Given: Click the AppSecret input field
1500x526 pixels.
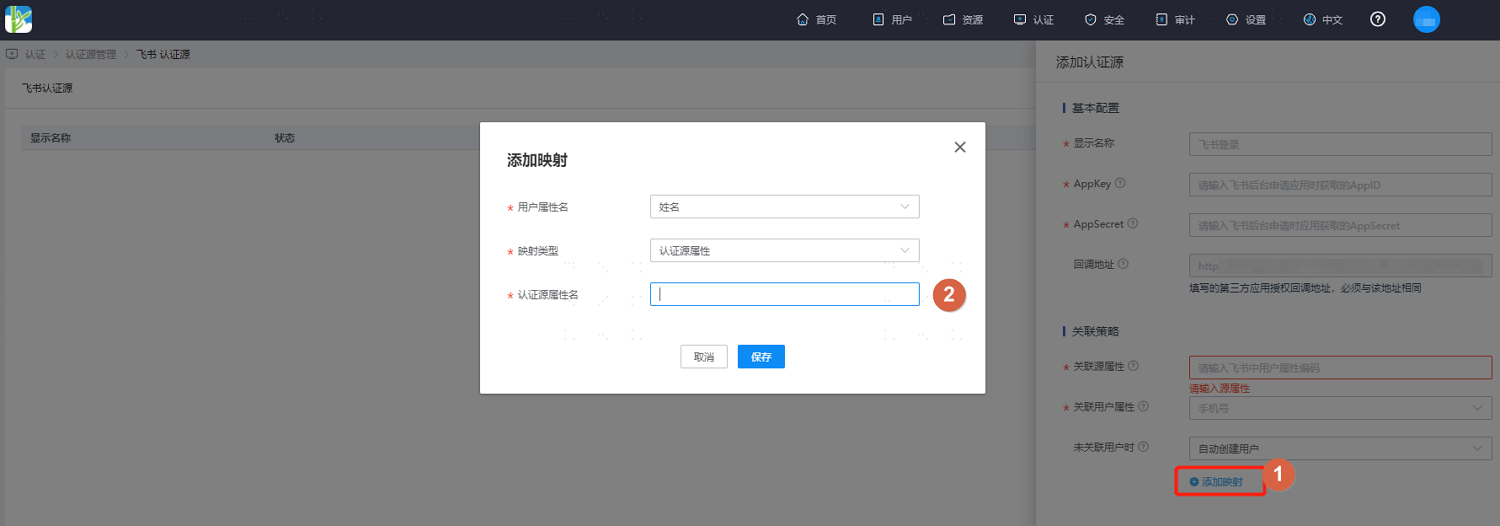Looking at the screenshot, I should [1340, 226].
